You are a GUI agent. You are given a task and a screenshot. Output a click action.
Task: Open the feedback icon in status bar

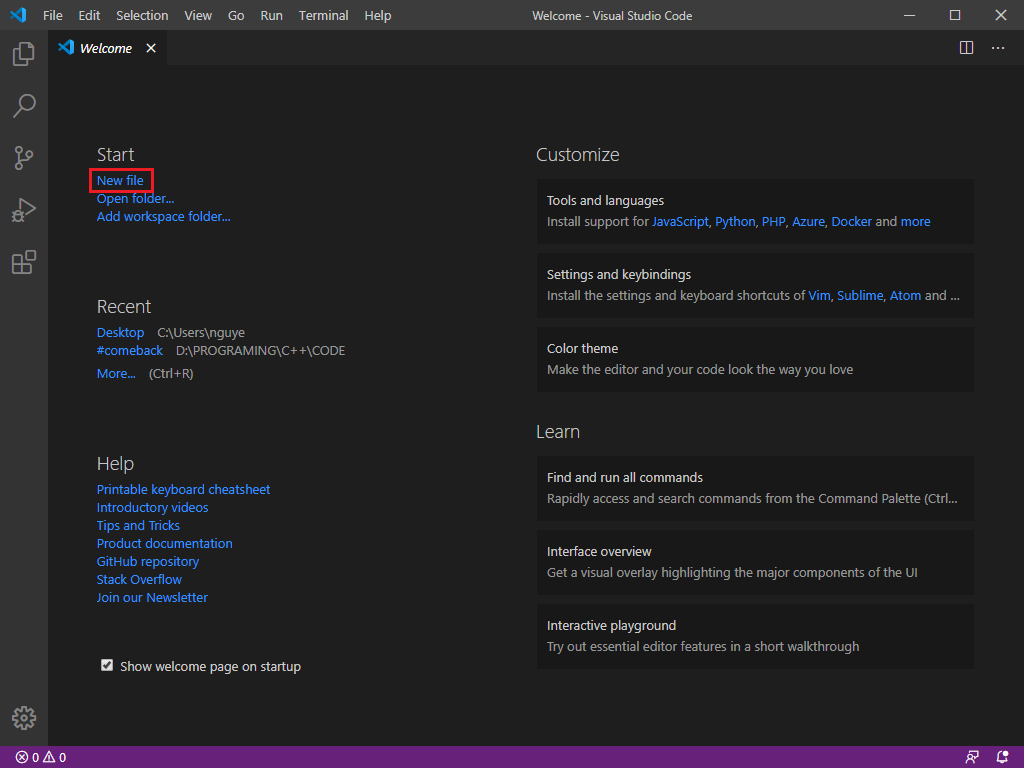tap(972, 758)
